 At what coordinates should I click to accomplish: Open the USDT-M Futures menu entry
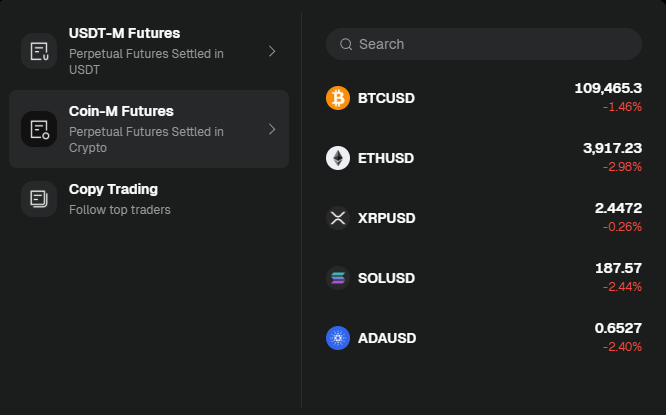[x=149, y=51]
